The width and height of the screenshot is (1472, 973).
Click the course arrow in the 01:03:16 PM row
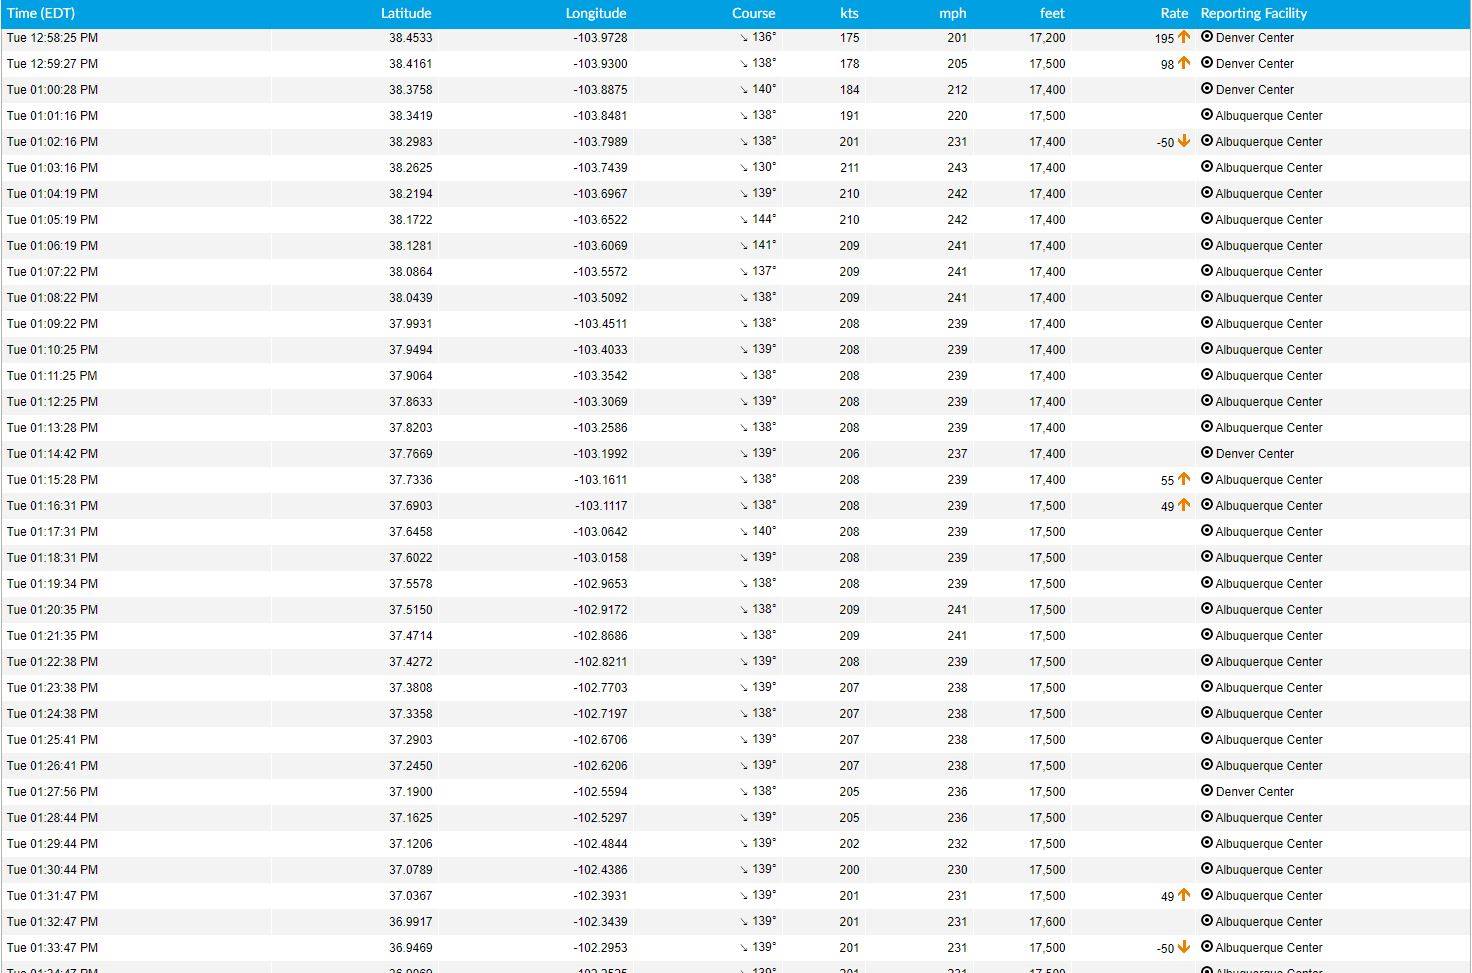pos(744,168)
